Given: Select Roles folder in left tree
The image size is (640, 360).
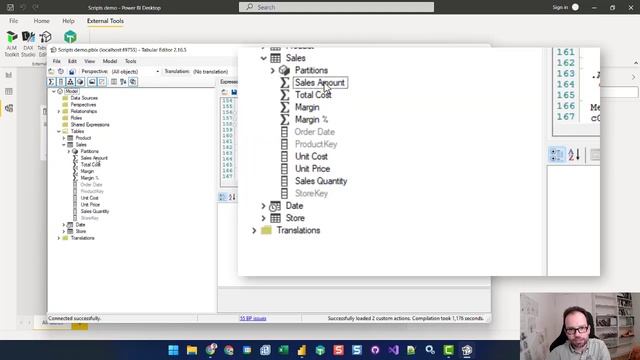Looking at the screenshot, I should pos(76,118).
